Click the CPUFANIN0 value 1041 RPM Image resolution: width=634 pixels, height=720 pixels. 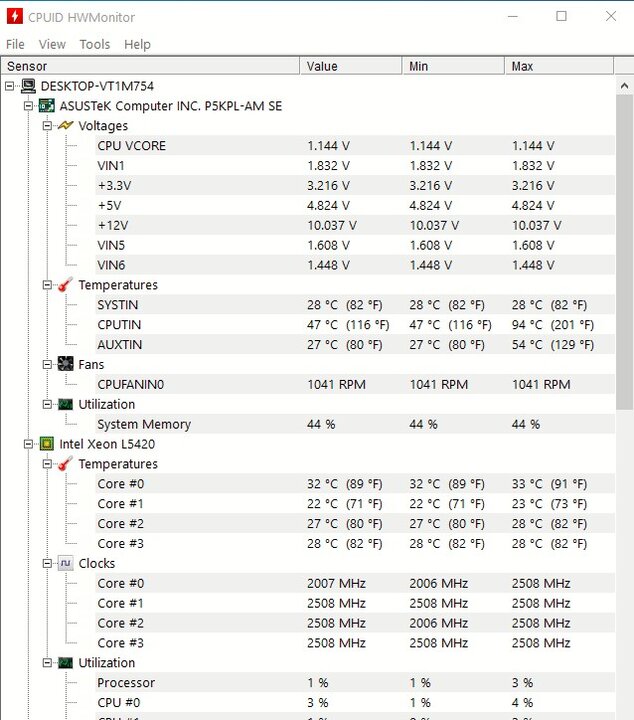tap(336, 384)
